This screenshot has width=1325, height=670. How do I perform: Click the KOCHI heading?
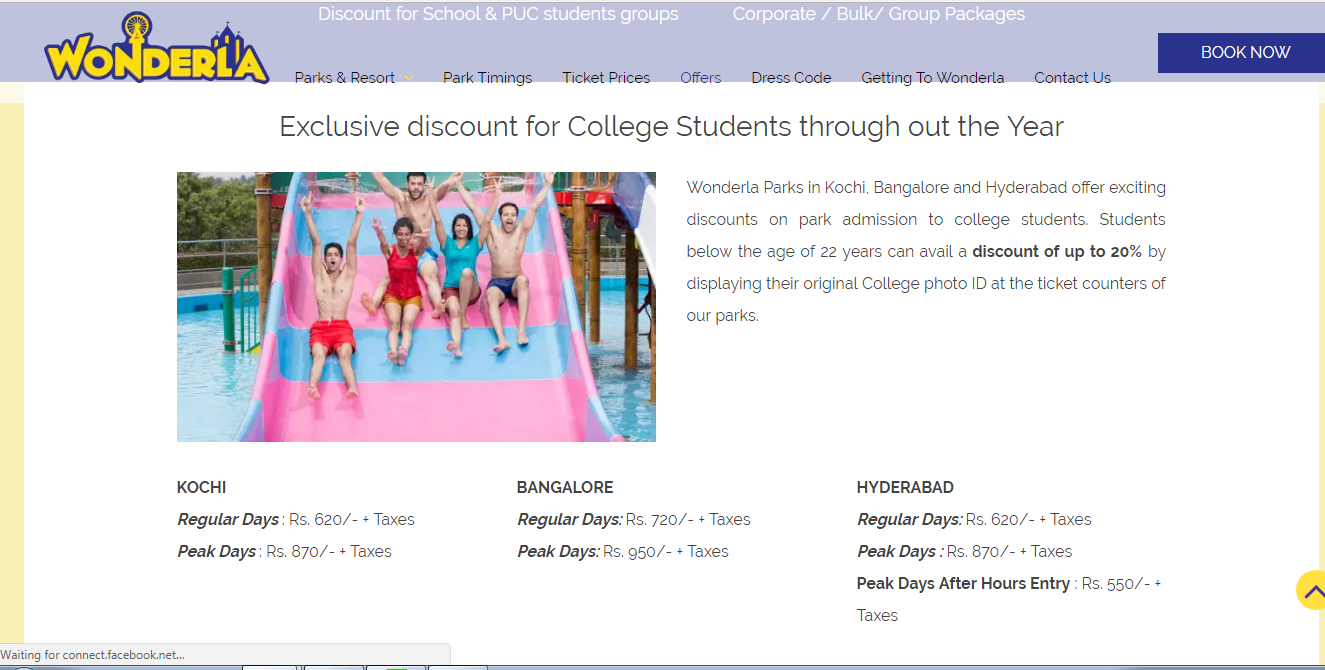tap(202, 488)
